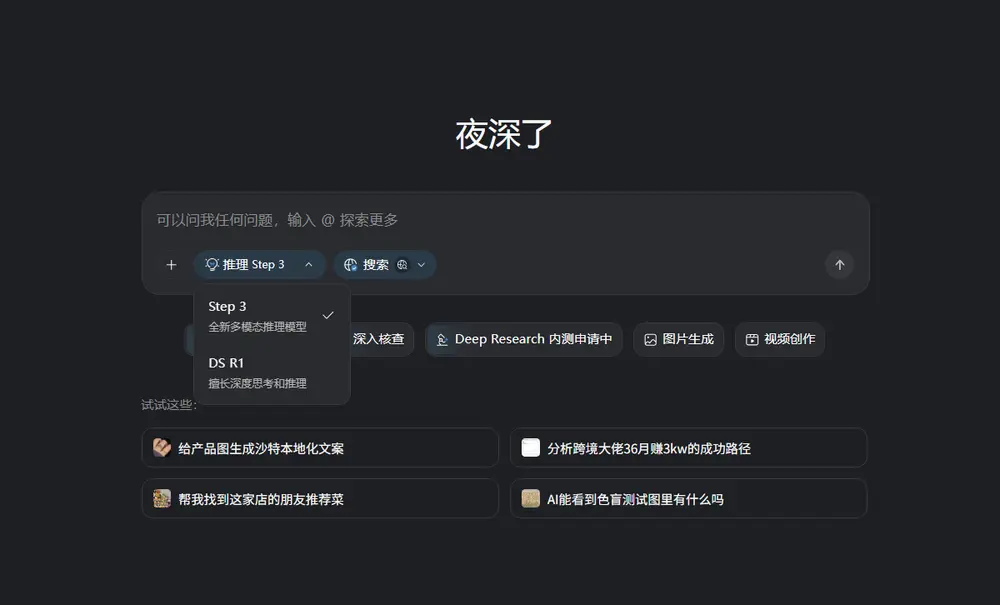This screenshot has width=1000, height=605.
Task: Click the pen icon on Deep Research button
Action: [442, 339]
